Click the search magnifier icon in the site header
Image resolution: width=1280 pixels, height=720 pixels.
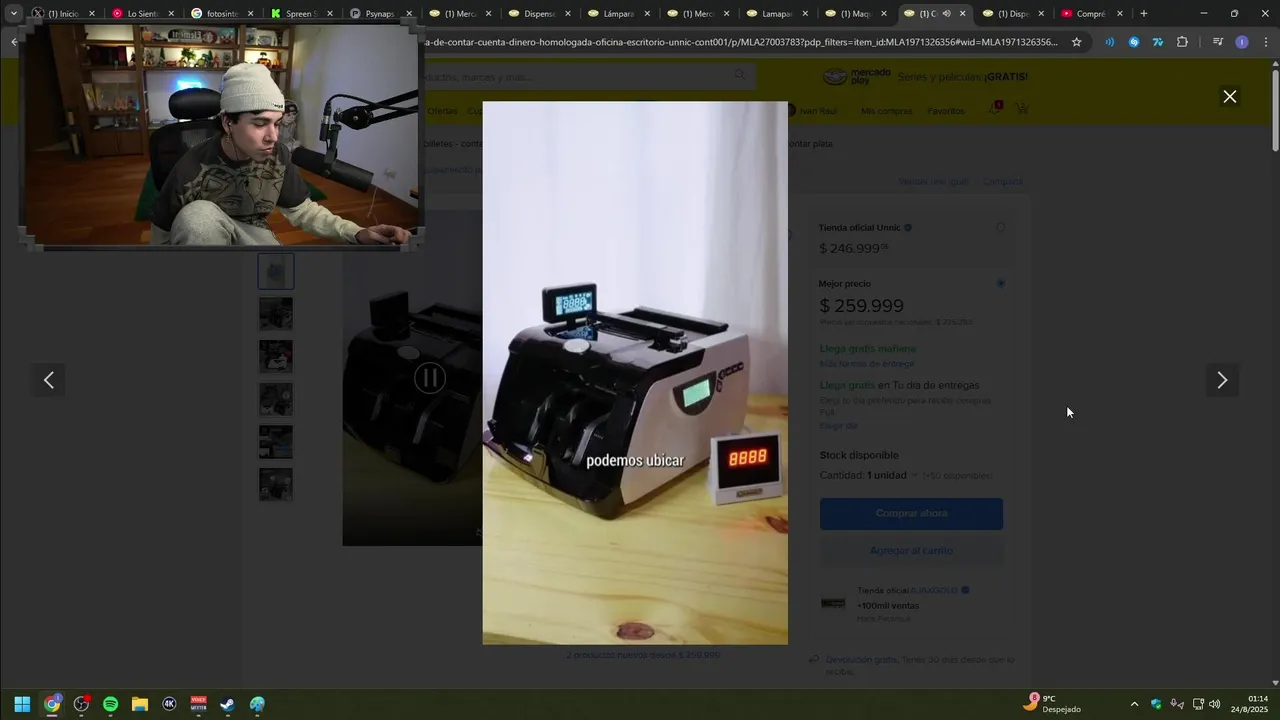740,75
